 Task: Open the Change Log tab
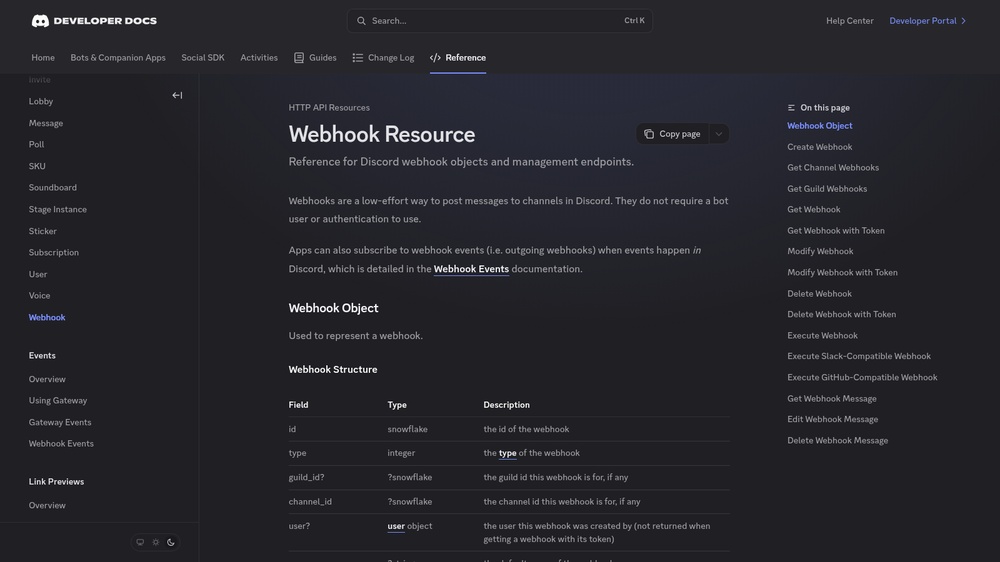tap(383, 57)
